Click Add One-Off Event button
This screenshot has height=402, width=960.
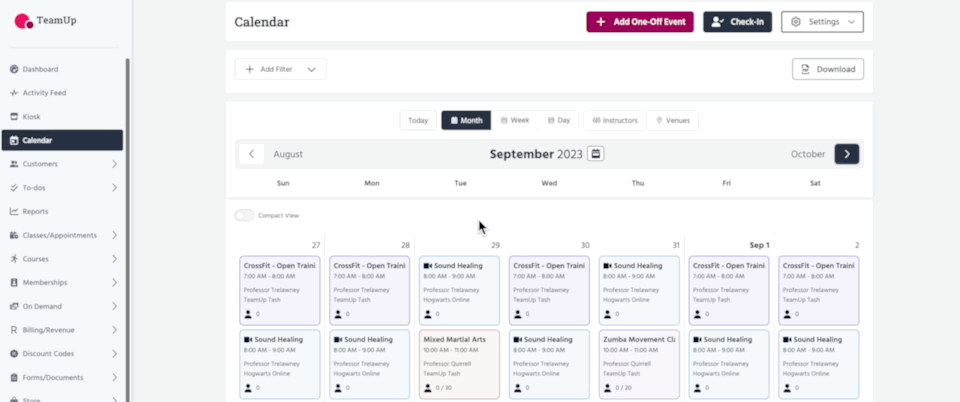(x=639, y=22)
